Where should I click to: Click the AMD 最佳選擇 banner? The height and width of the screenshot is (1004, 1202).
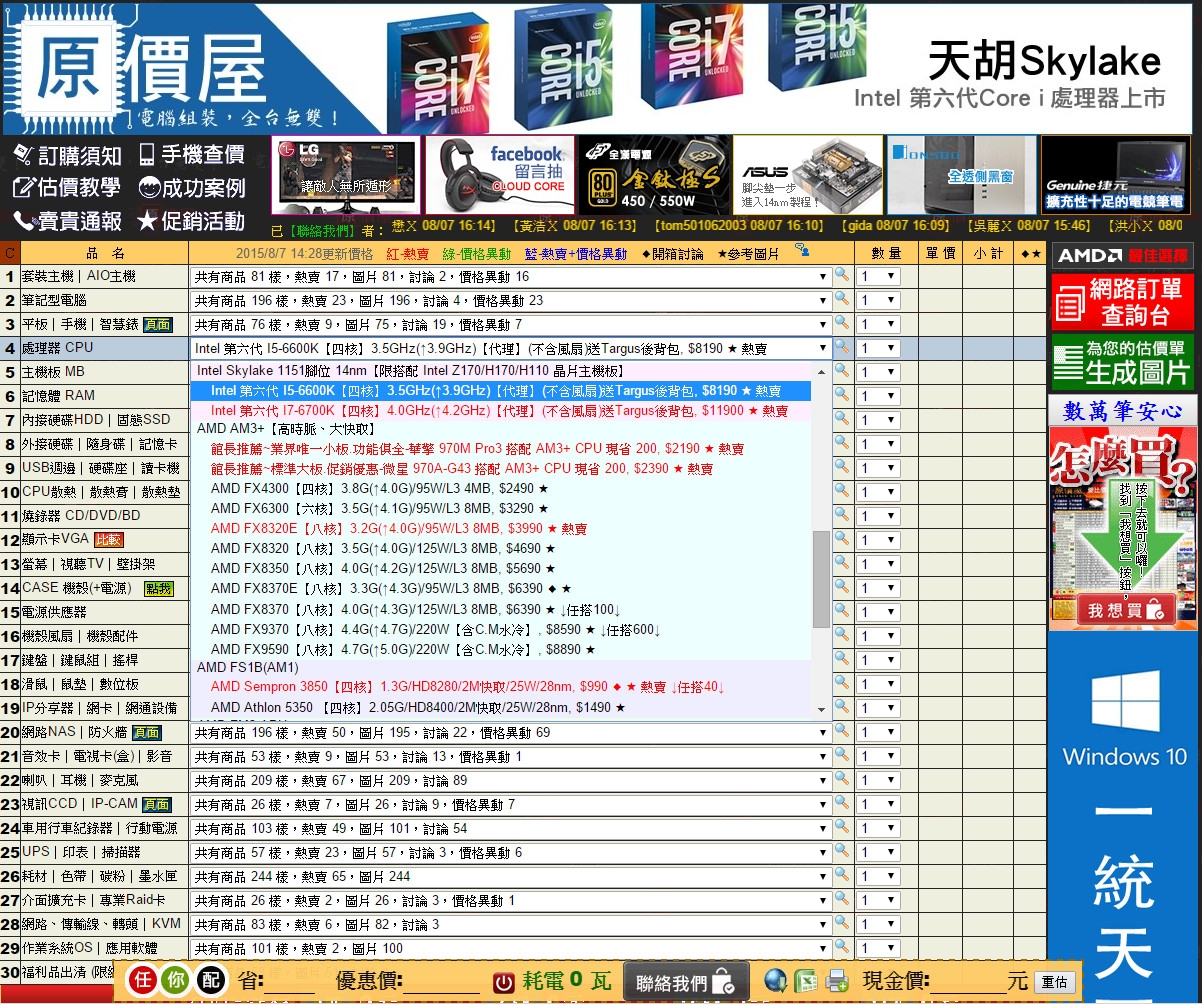tap(1122, 255)
